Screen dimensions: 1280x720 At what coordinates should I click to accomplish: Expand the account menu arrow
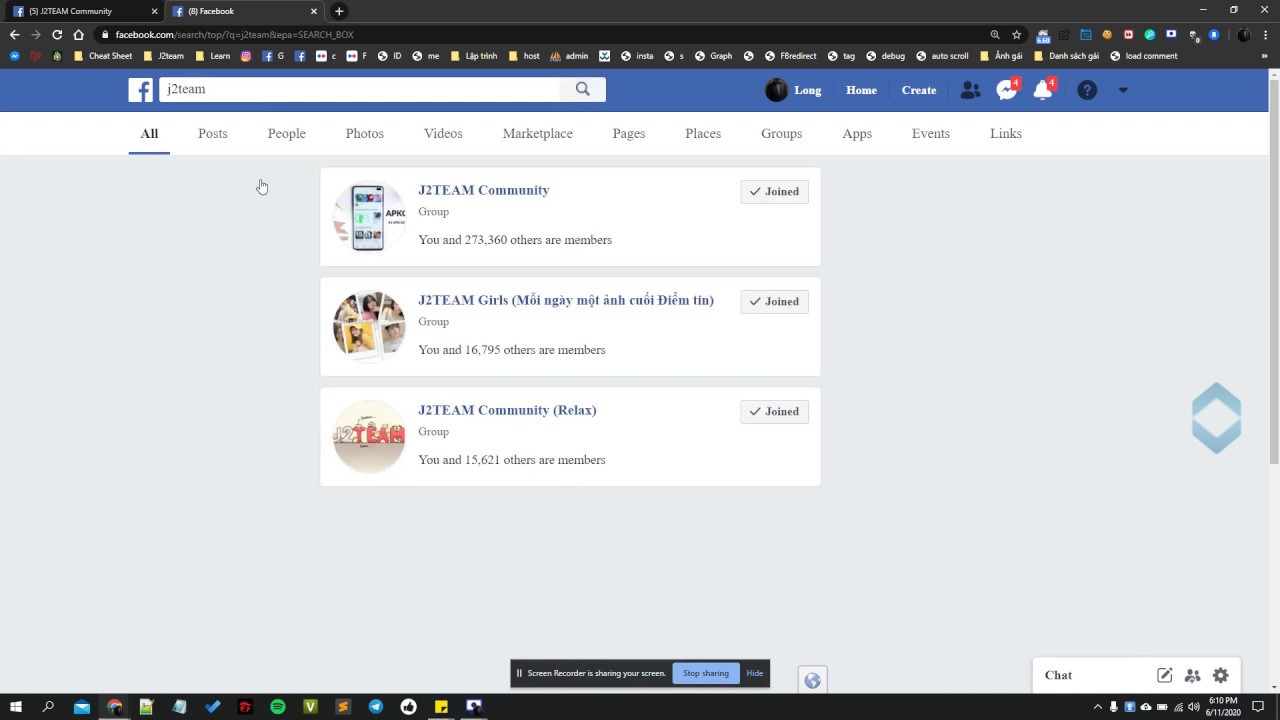tap(1123, 90)
